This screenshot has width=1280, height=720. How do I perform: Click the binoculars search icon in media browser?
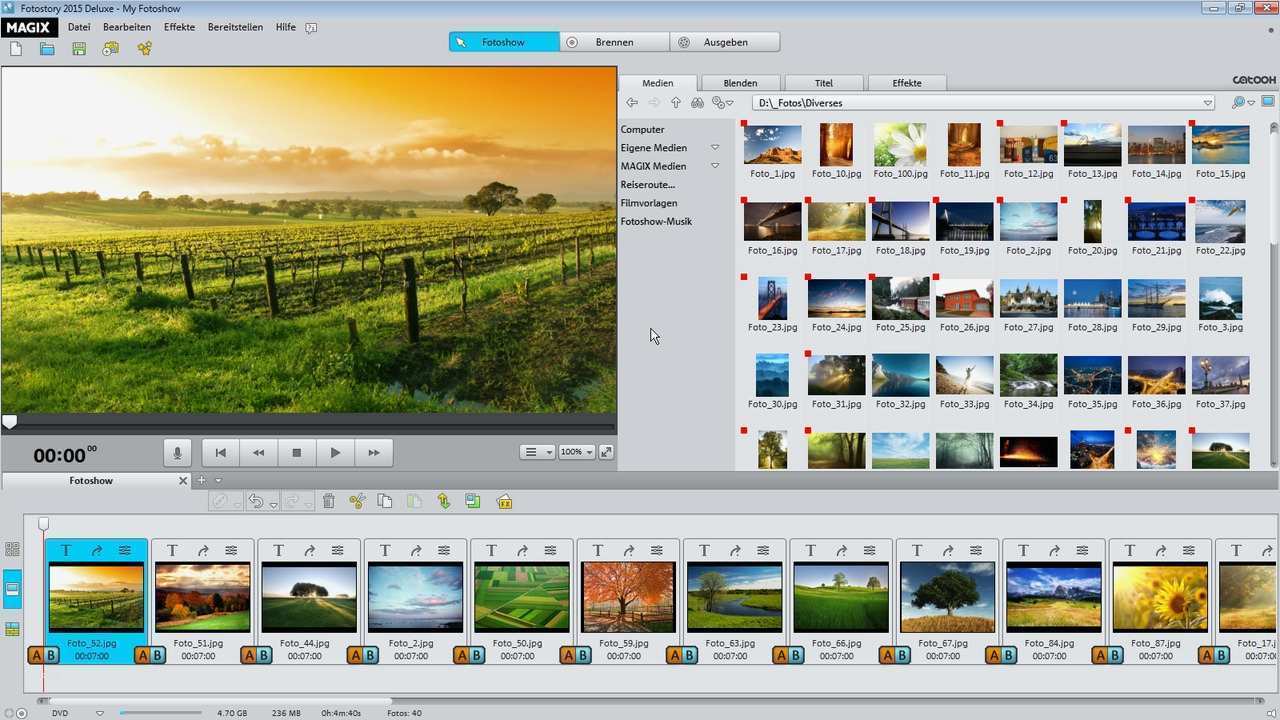click(x=697, y=103)
